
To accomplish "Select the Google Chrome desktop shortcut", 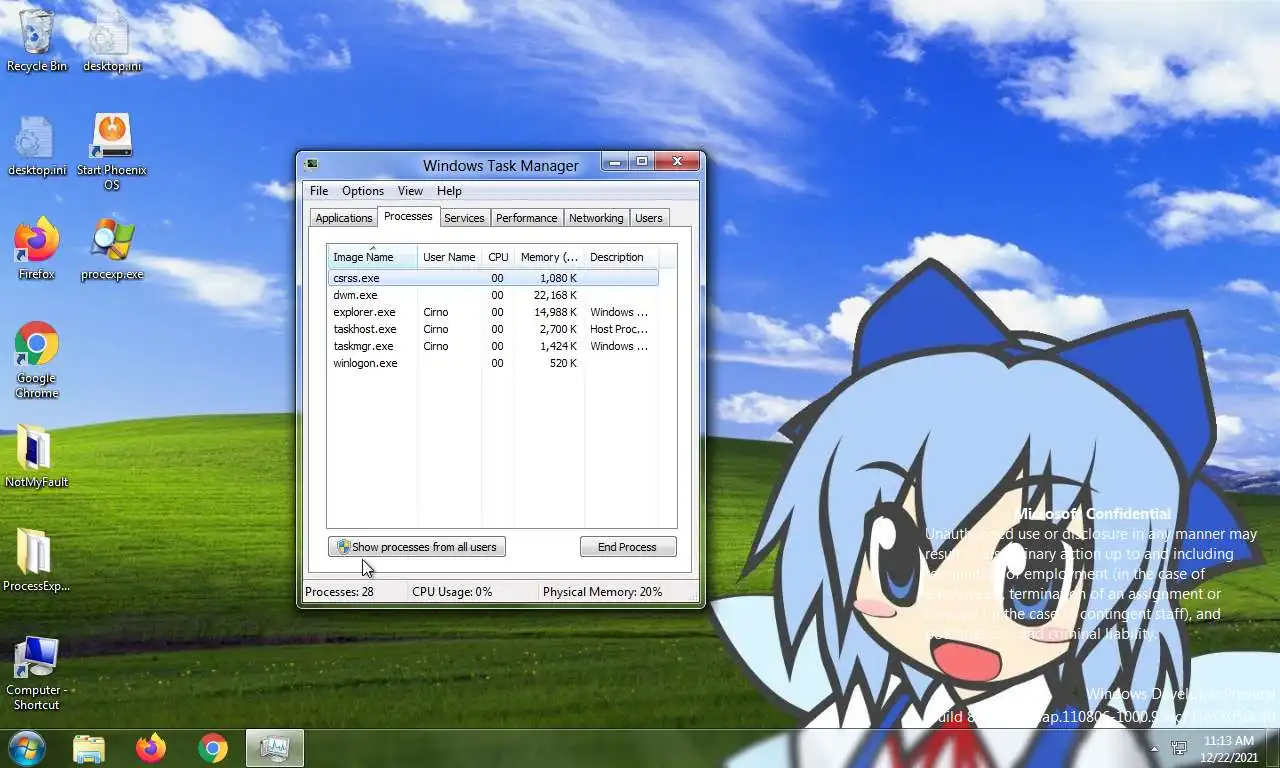I will 37,360.
